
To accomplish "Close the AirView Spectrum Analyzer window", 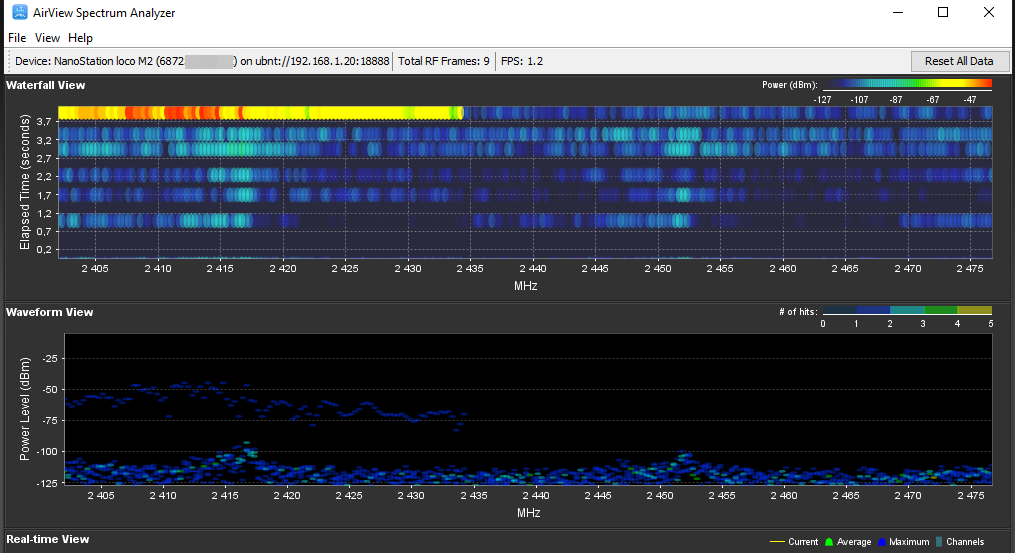I will pos(988,12).
